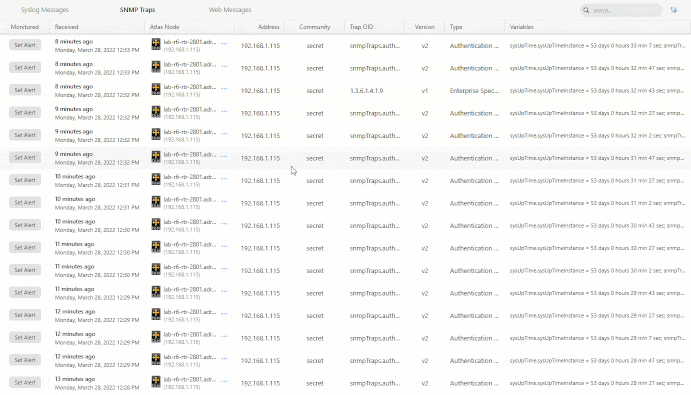Viewport: 691px width, 395px height.
Task: Click Set Alert in the v1 Enterprise Specific row
Action: pyautogui.click(x=25, y=90)
